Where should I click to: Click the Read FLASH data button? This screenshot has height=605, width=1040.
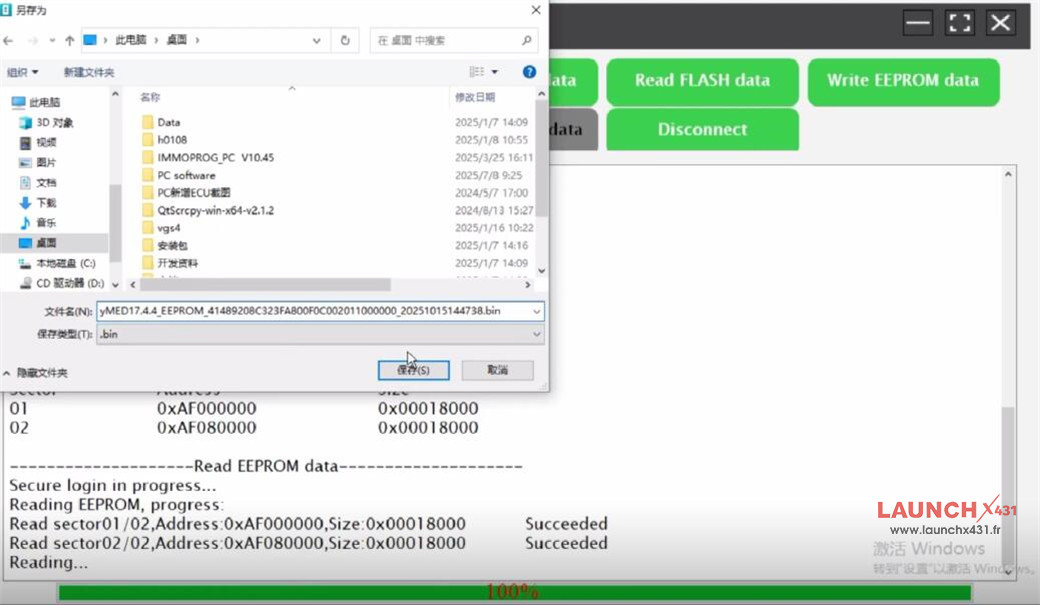point(701,81)
